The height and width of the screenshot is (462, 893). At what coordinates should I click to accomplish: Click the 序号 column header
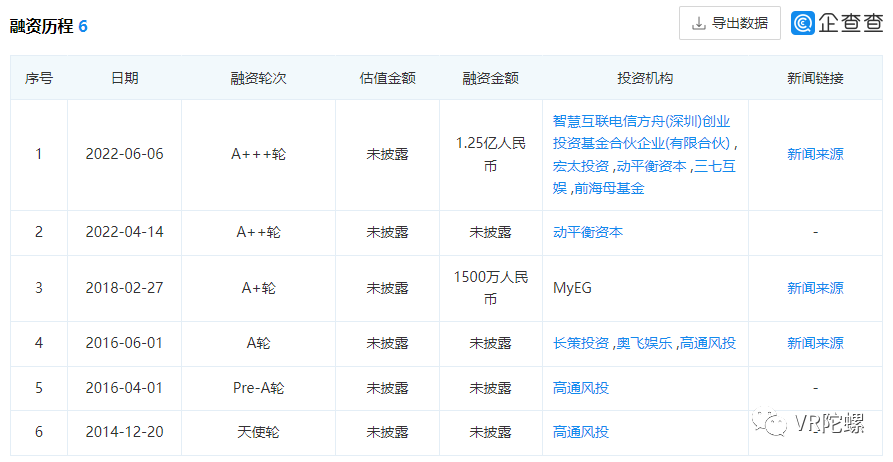39,78
